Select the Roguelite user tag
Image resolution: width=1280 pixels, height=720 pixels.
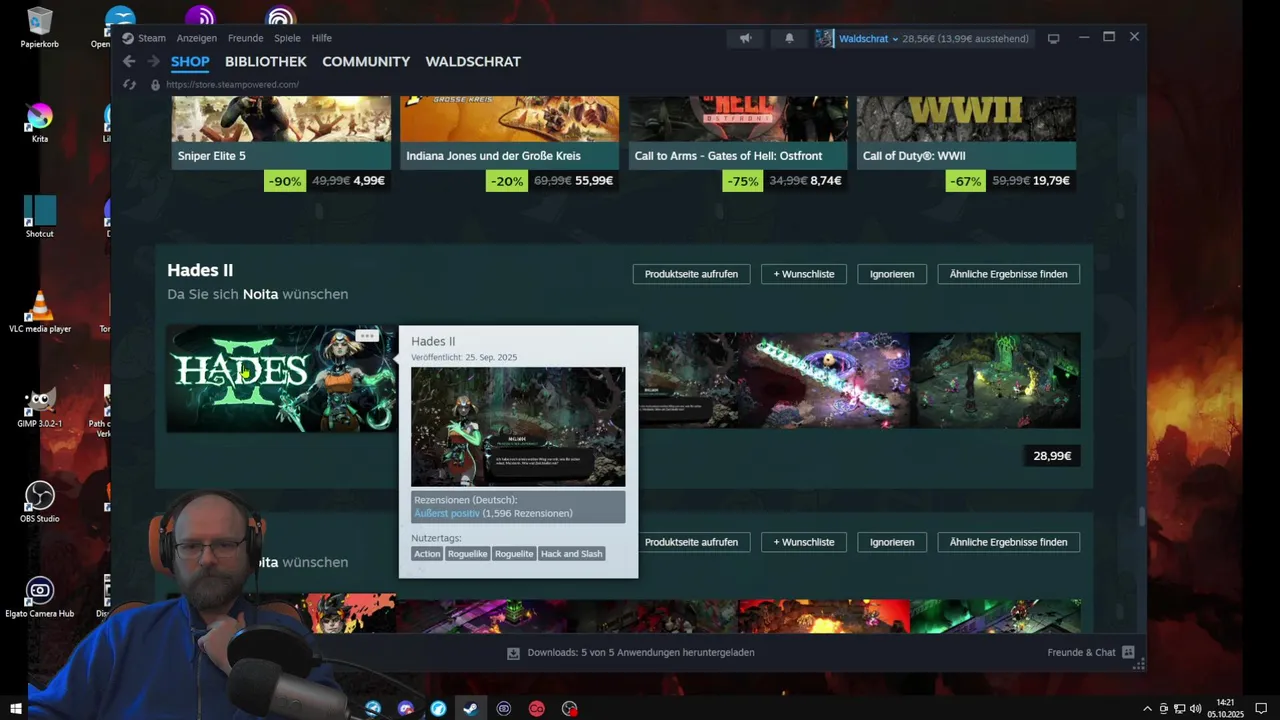tap(514, 554)
